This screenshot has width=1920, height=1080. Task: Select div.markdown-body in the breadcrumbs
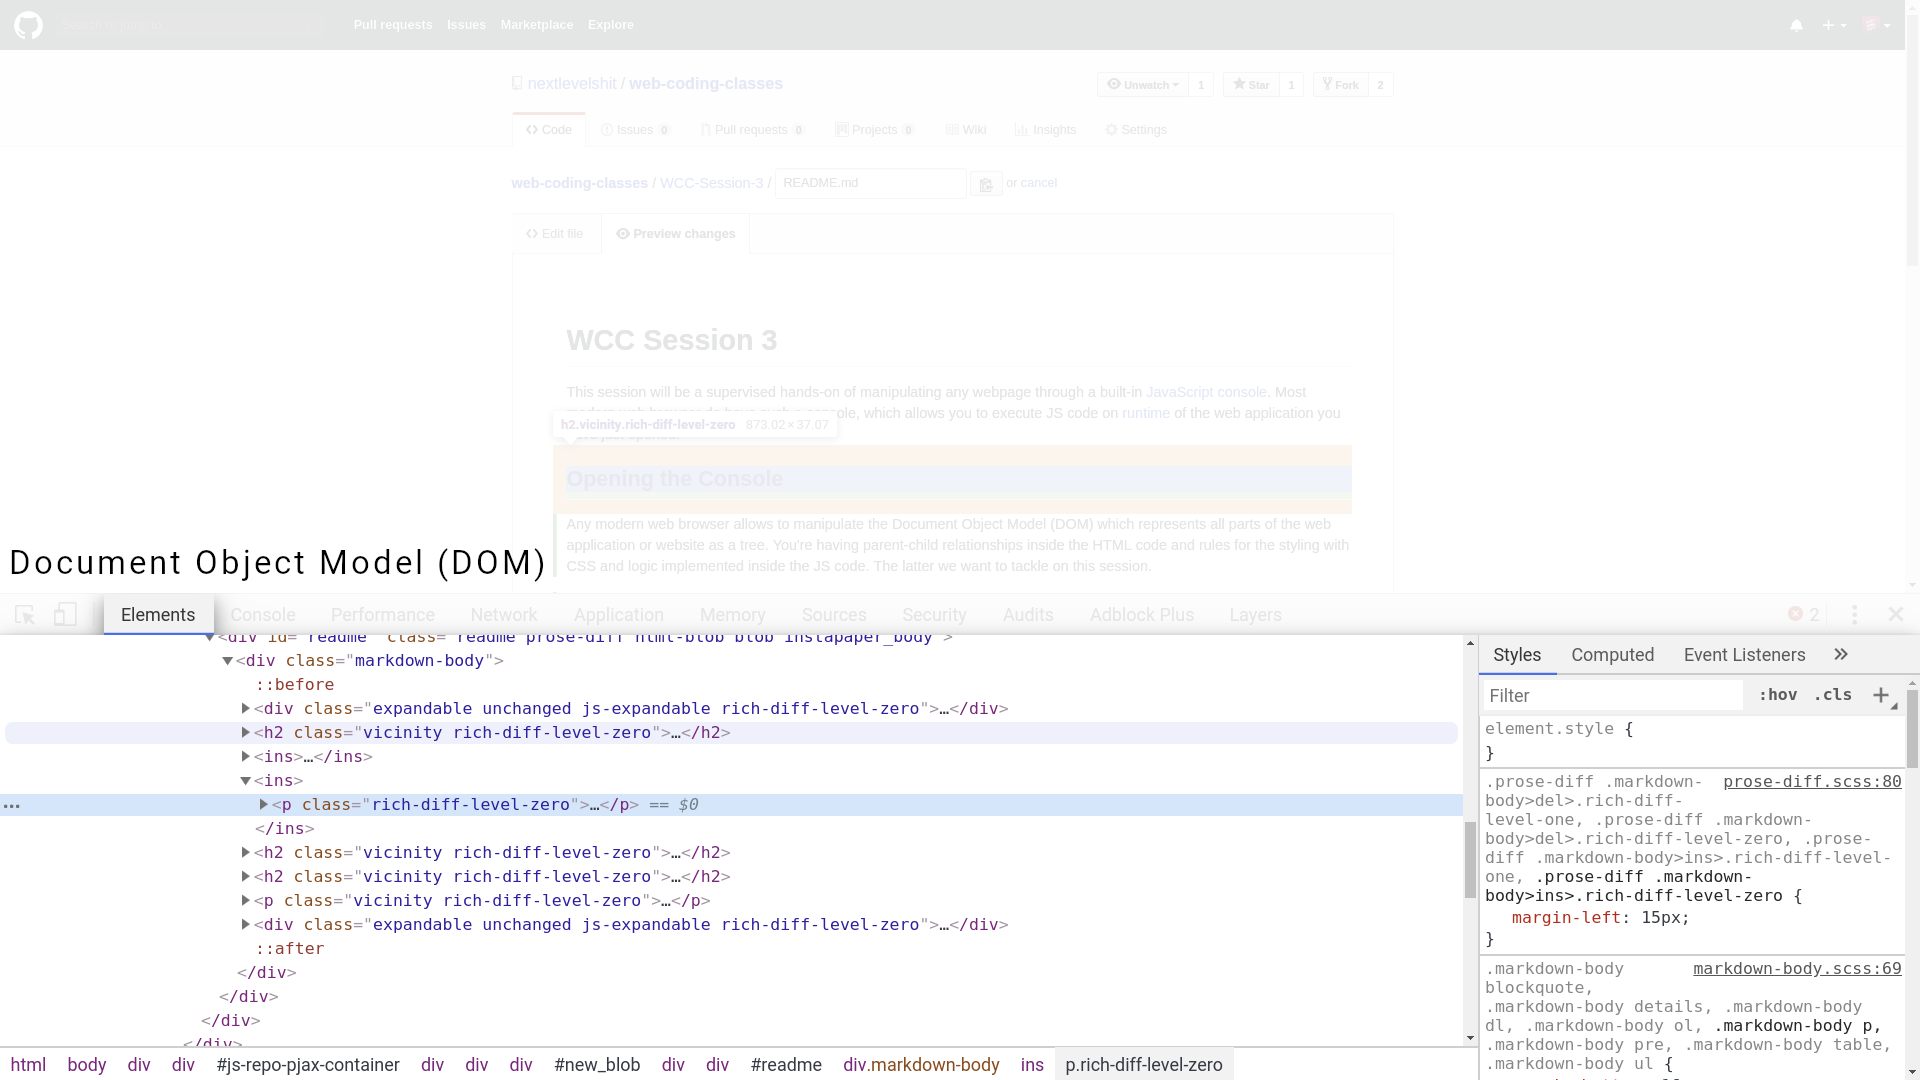click(x=921, y=1065)
